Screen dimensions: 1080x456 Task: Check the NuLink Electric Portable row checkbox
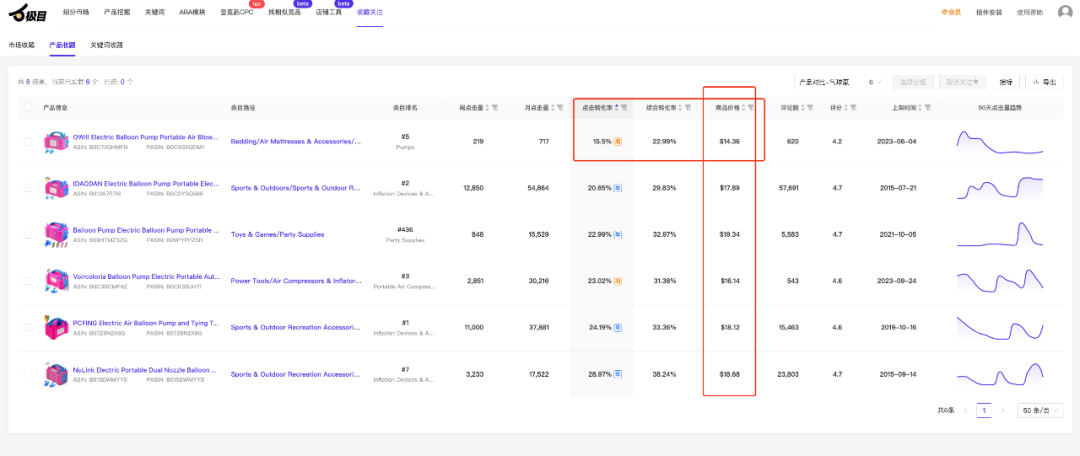[x=29, y=374]
